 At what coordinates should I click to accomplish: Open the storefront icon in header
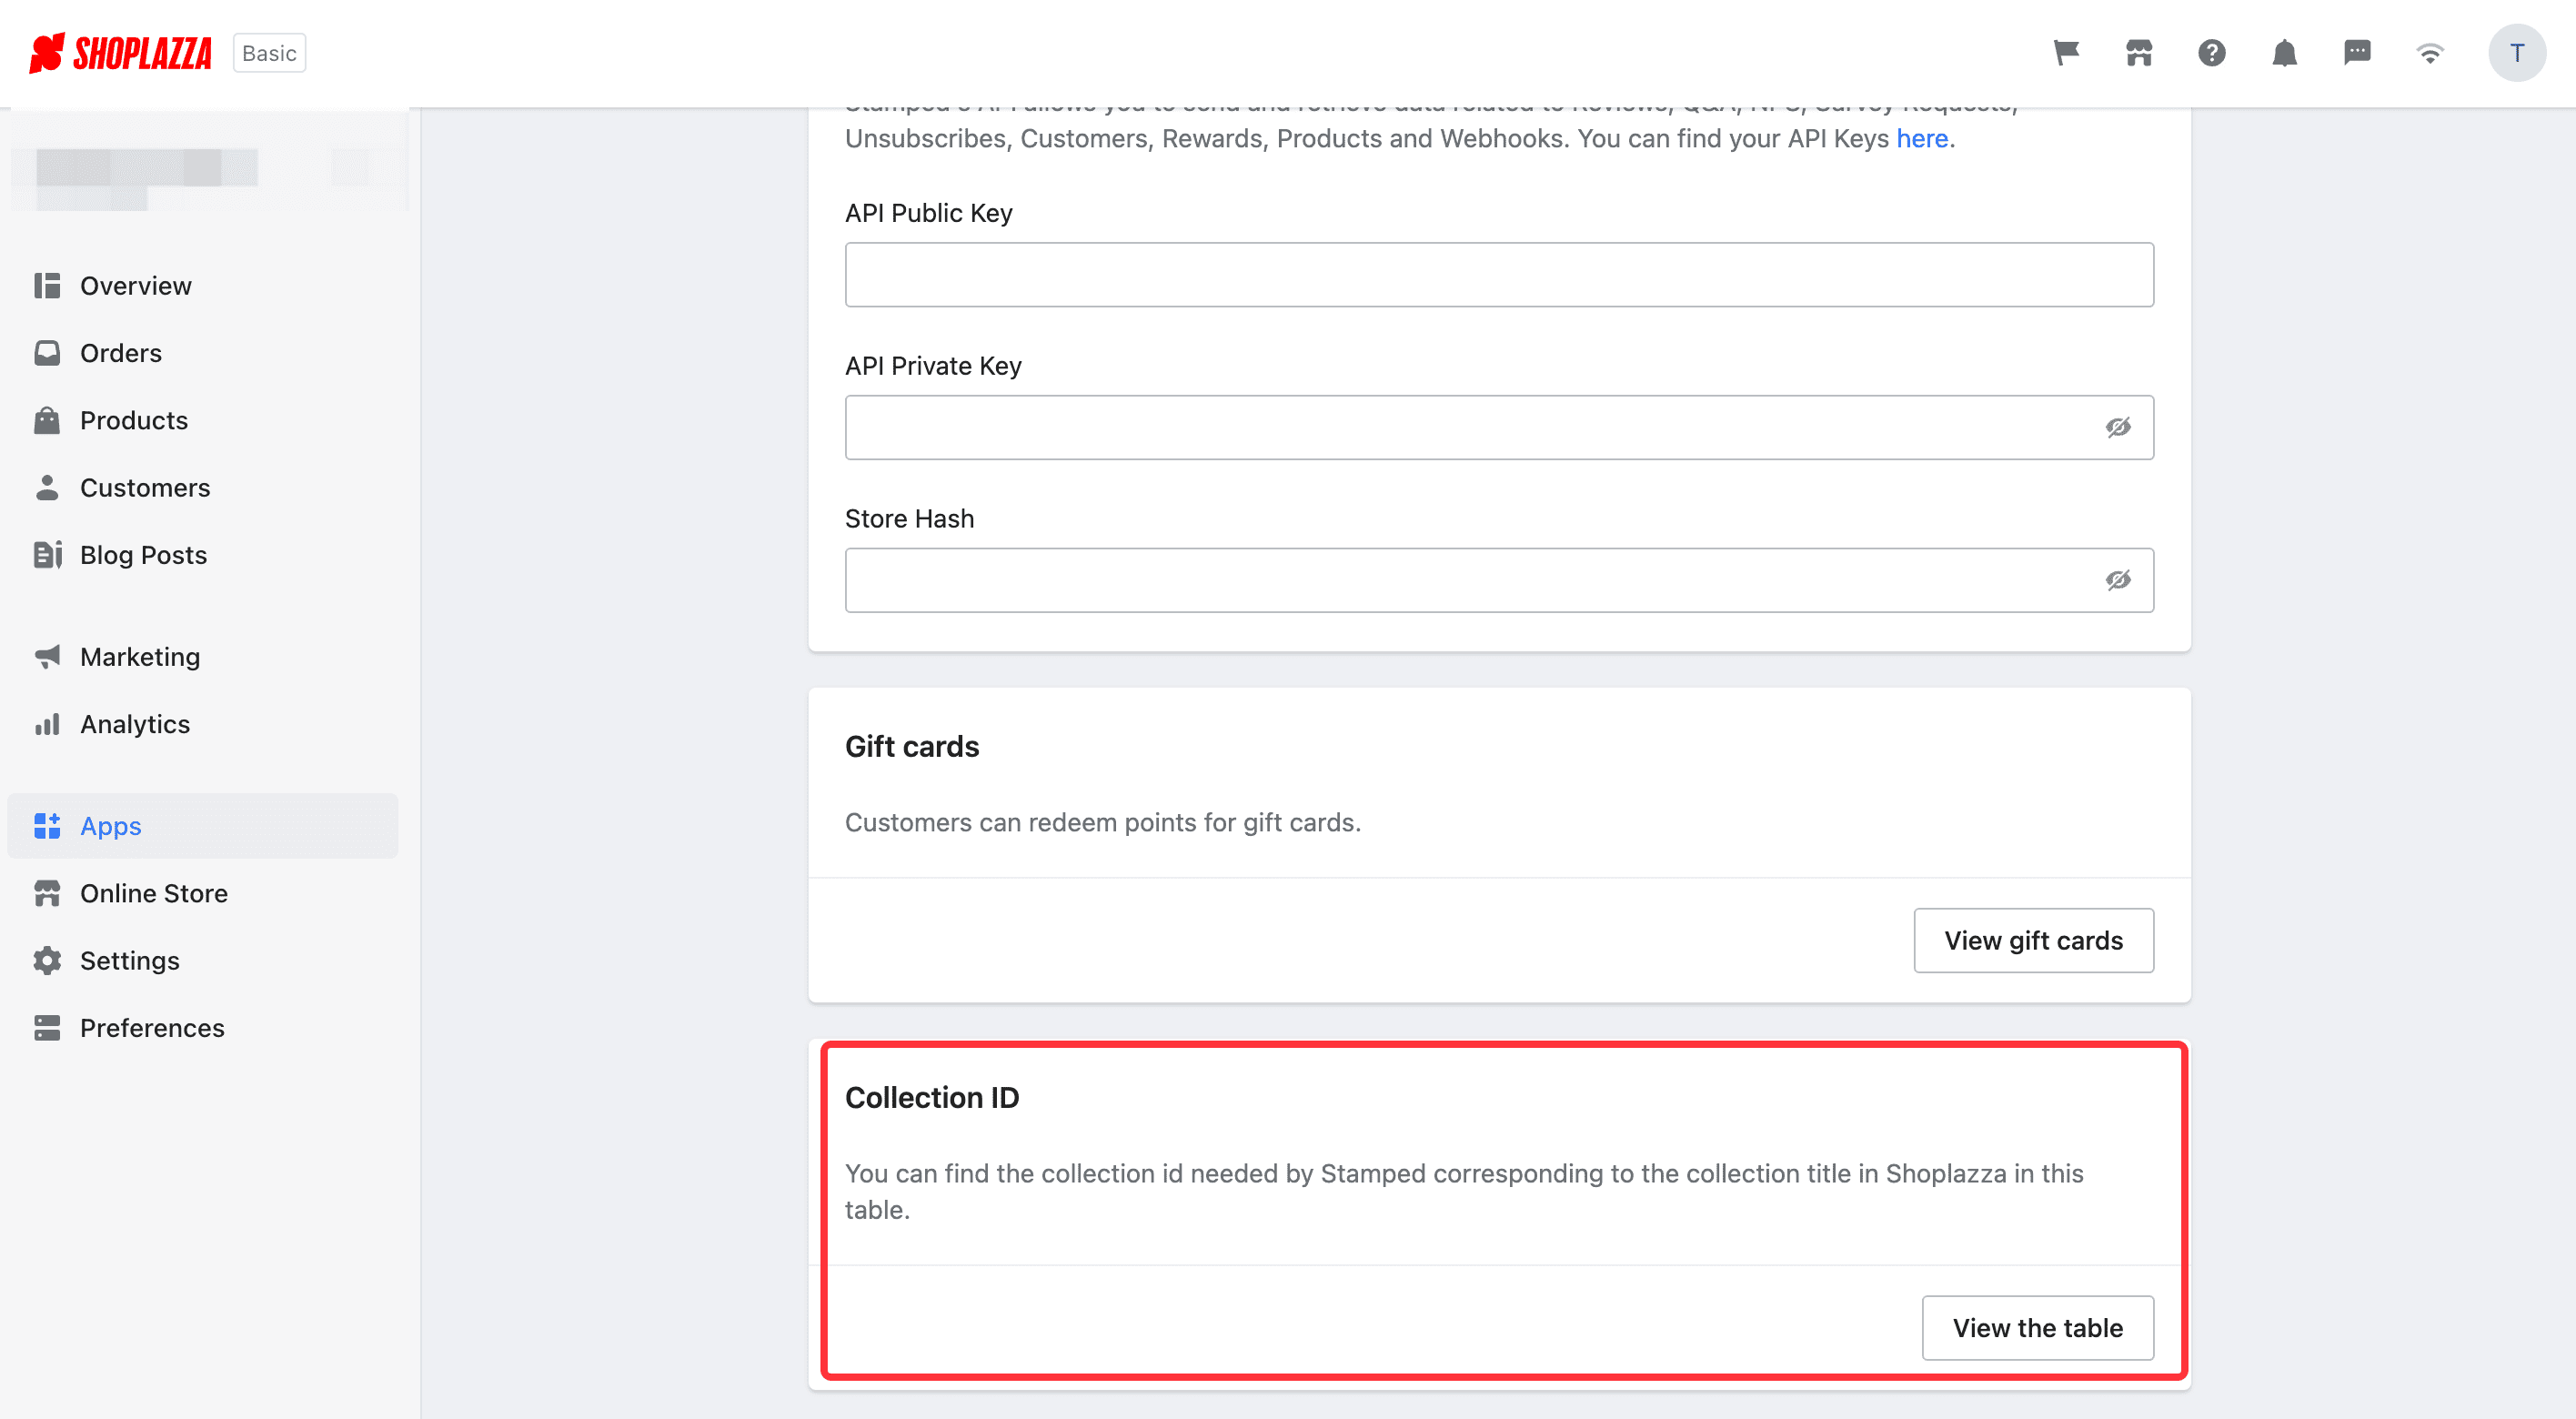[2139, 53]
